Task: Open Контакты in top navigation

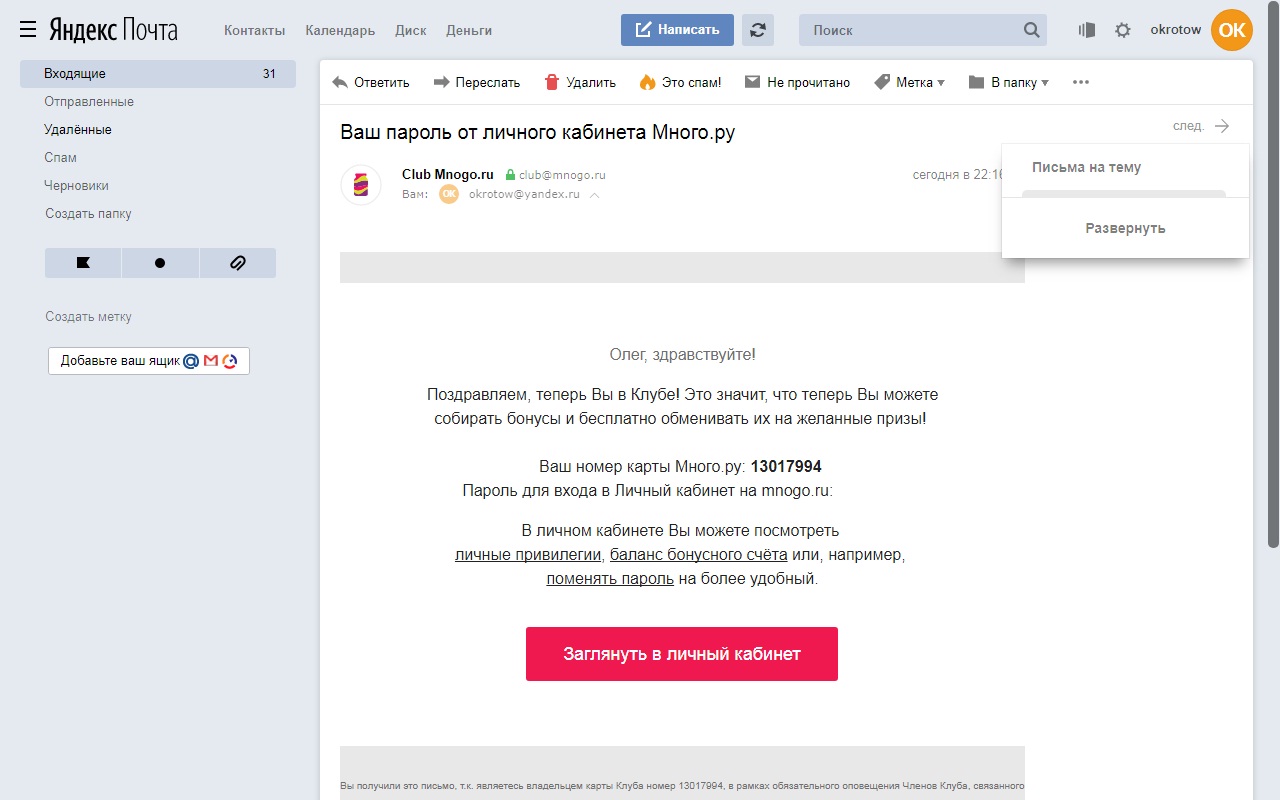Action: [254, 30]
